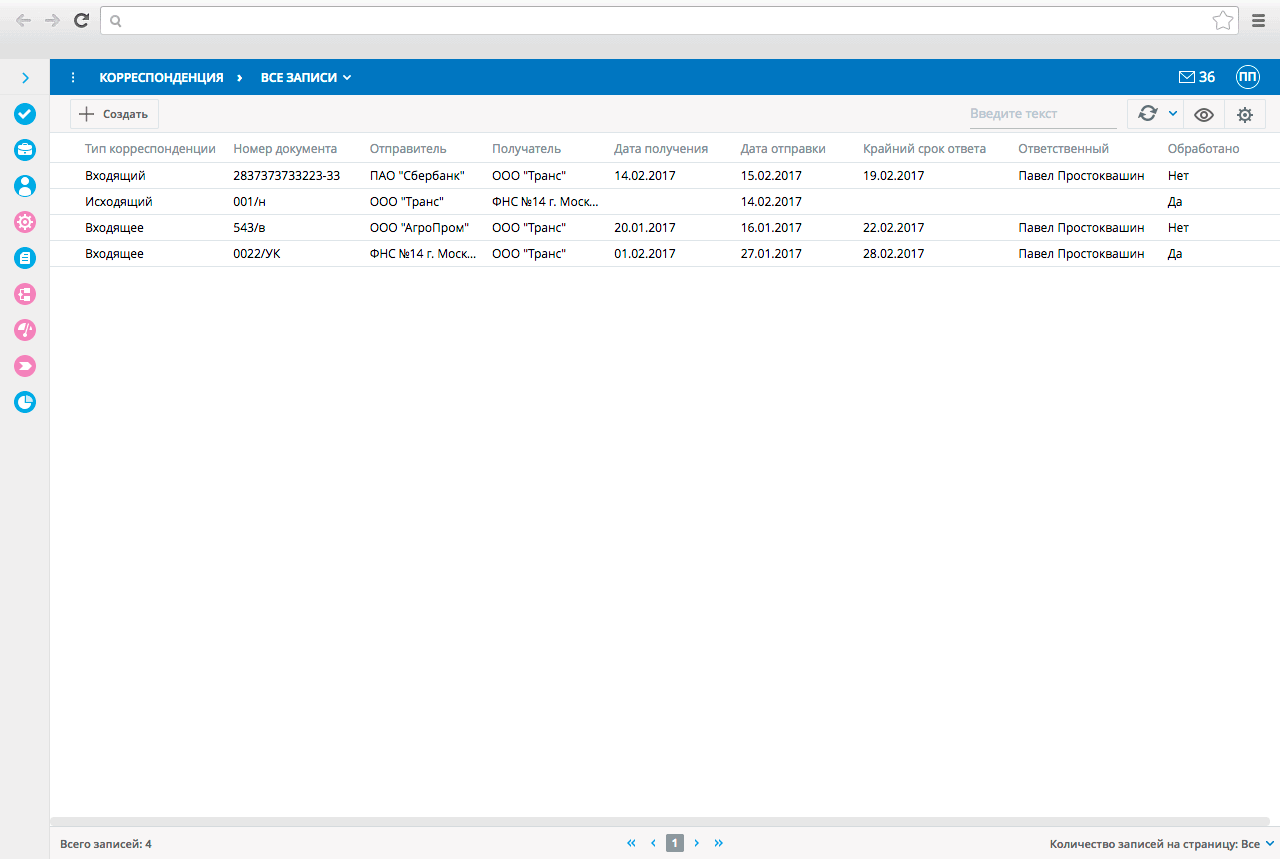Open the pink arrow tag icon in sidebar

25,366
